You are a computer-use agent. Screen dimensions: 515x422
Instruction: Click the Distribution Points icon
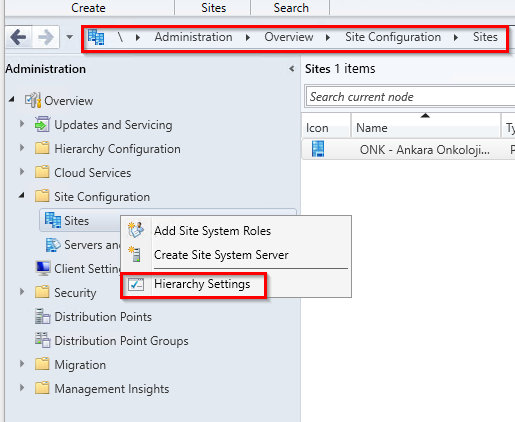point(42,316)
